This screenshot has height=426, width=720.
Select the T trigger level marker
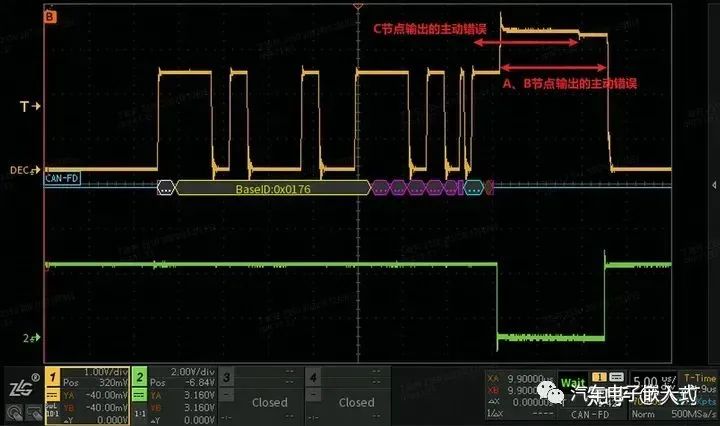pos(30,106)
